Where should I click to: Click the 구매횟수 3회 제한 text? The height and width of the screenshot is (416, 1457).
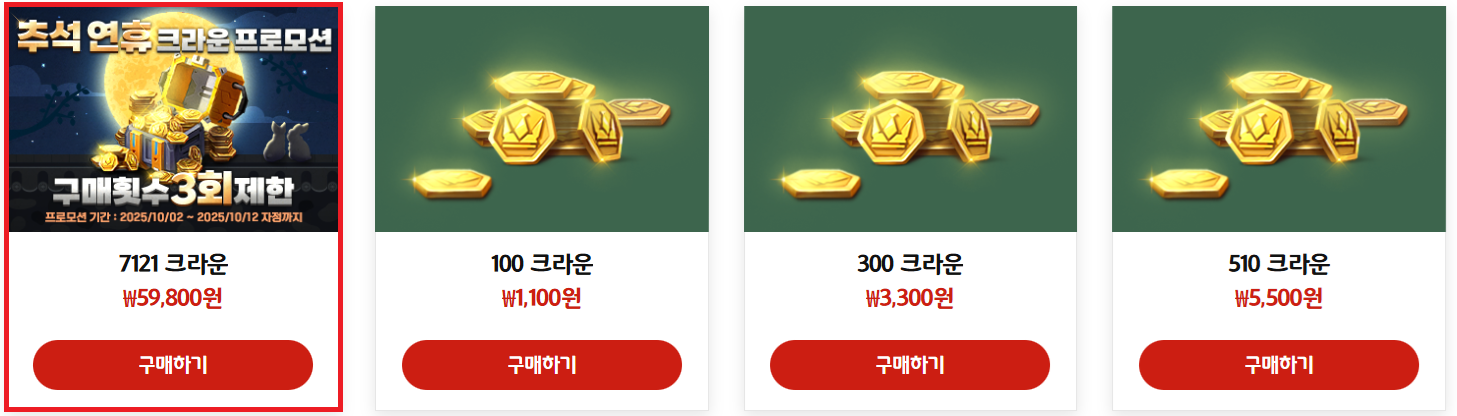pyautogui.click(x=173, y=188)
